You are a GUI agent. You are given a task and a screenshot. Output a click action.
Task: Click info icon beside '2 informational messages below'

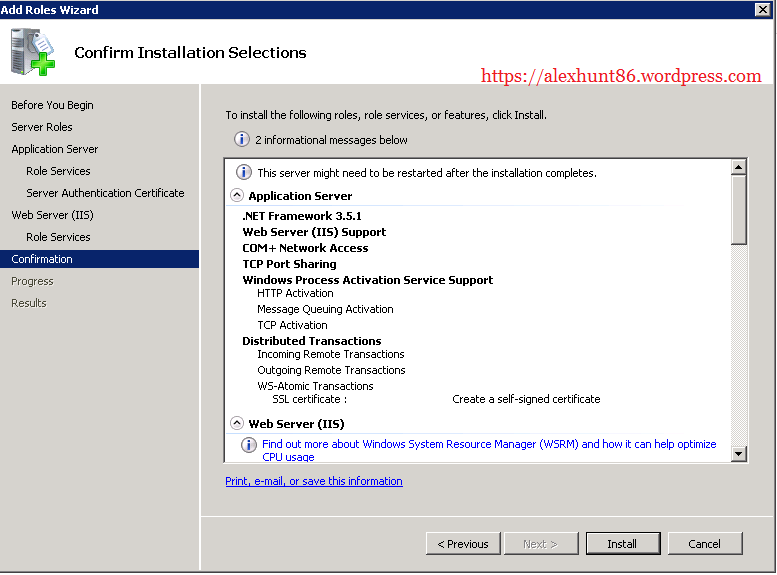241,140
